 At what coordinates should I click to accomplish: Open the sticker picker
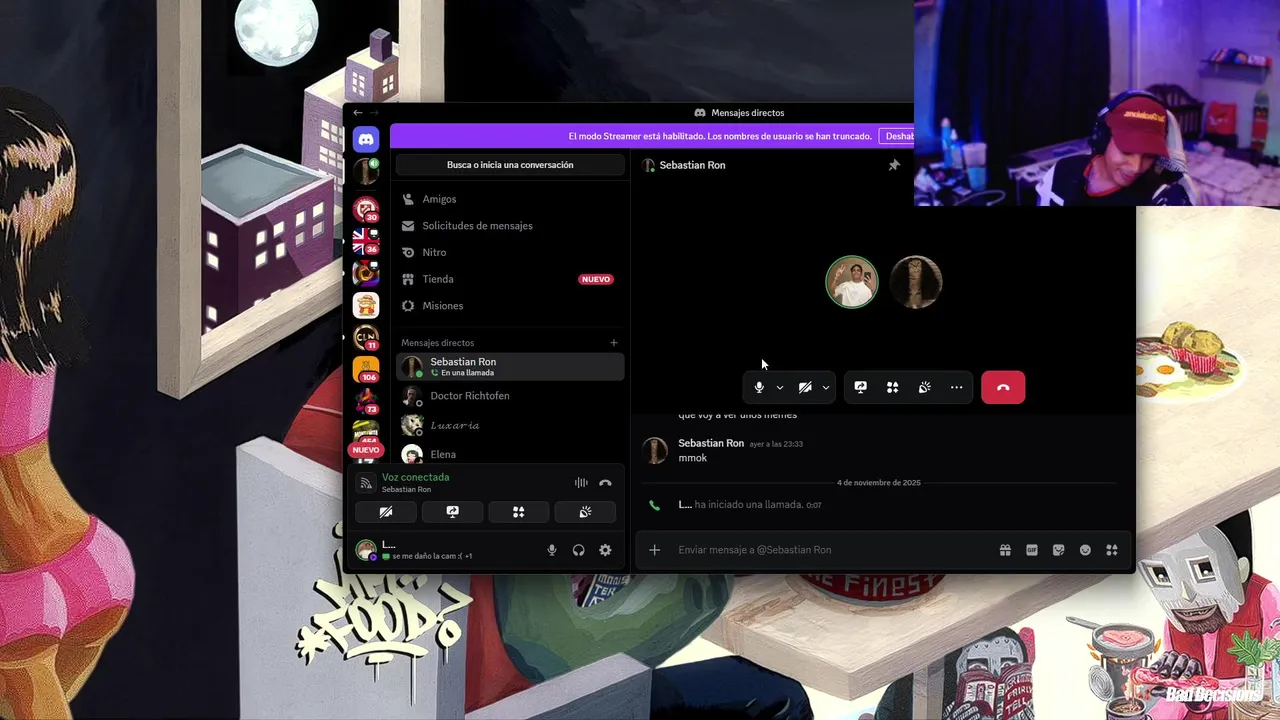(1059, 550)
